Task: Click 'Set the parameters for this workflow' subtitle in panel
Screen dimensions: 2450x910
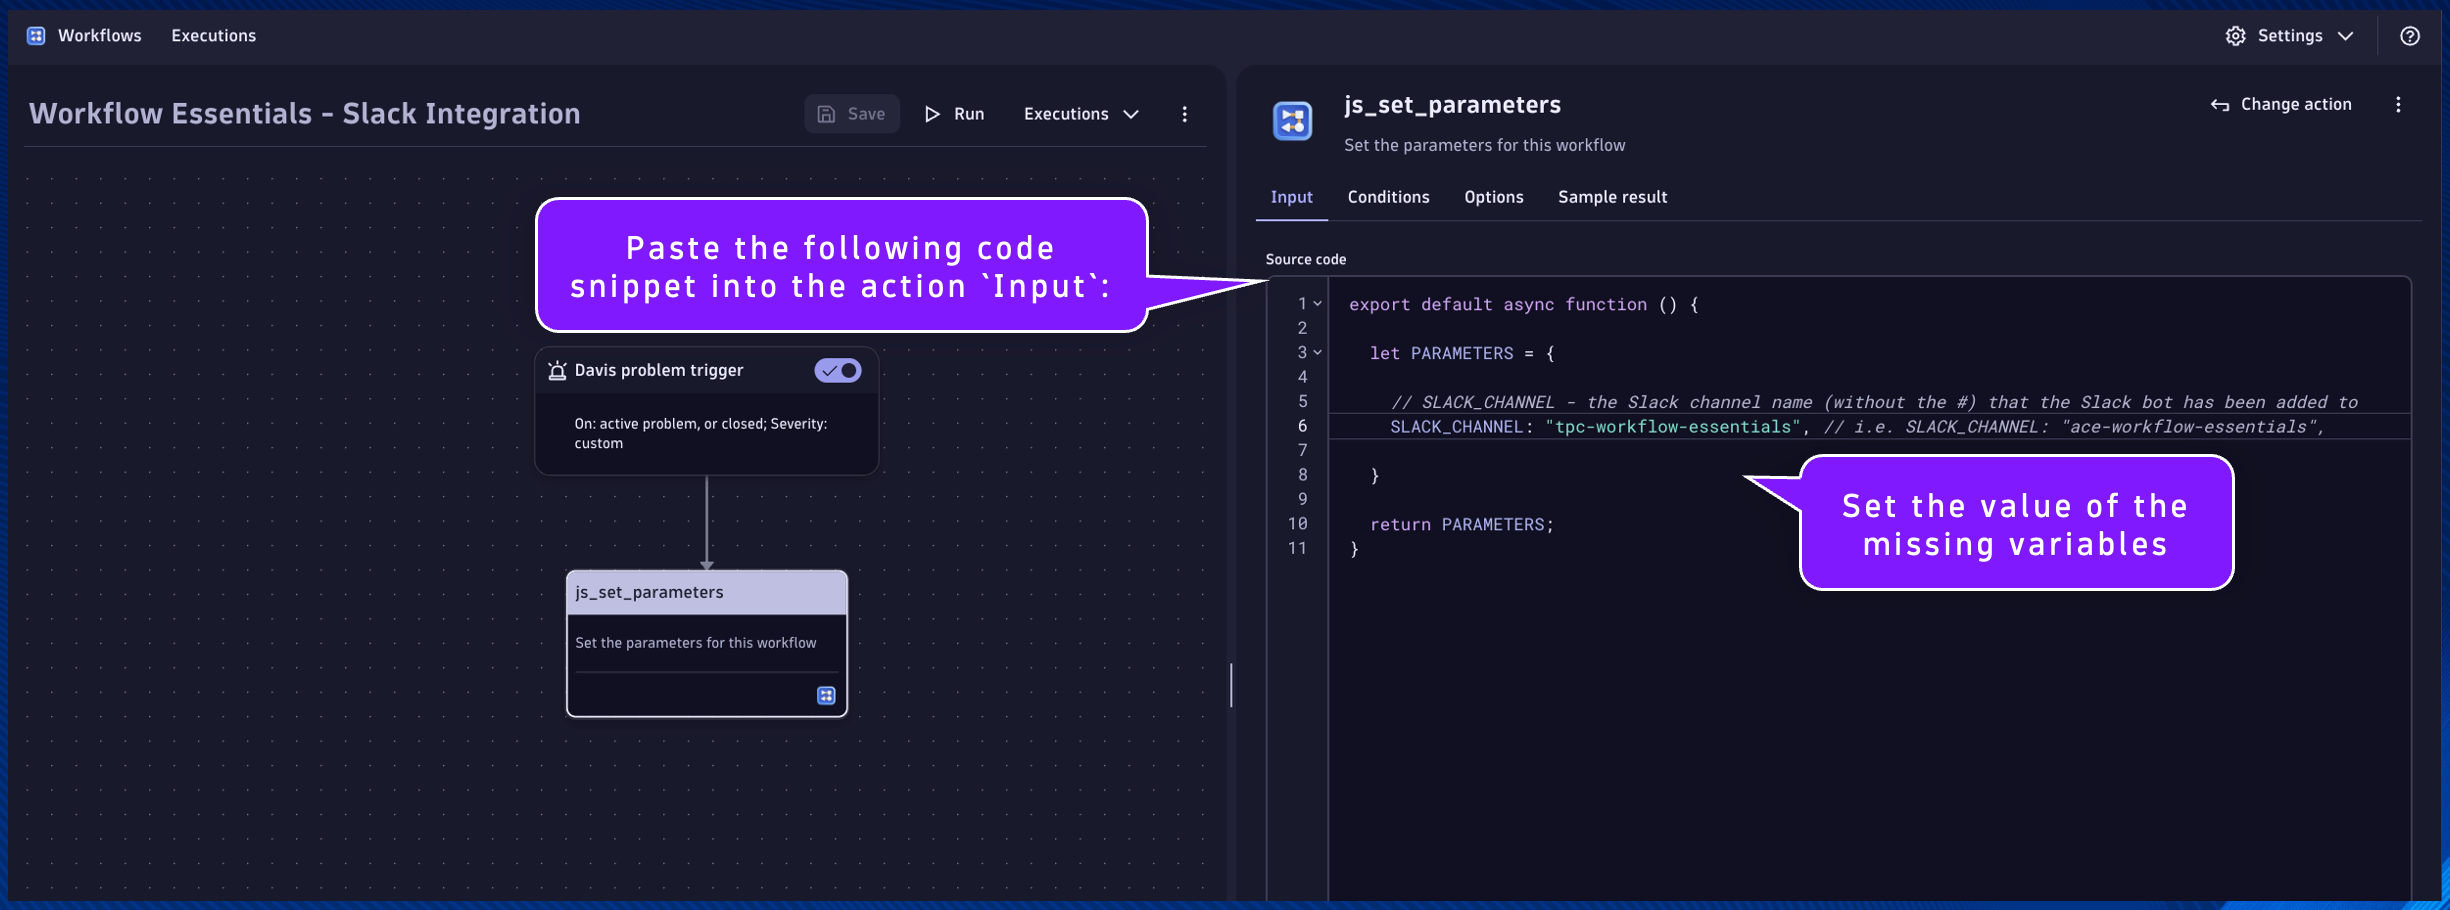Action: coord(1484,146)
